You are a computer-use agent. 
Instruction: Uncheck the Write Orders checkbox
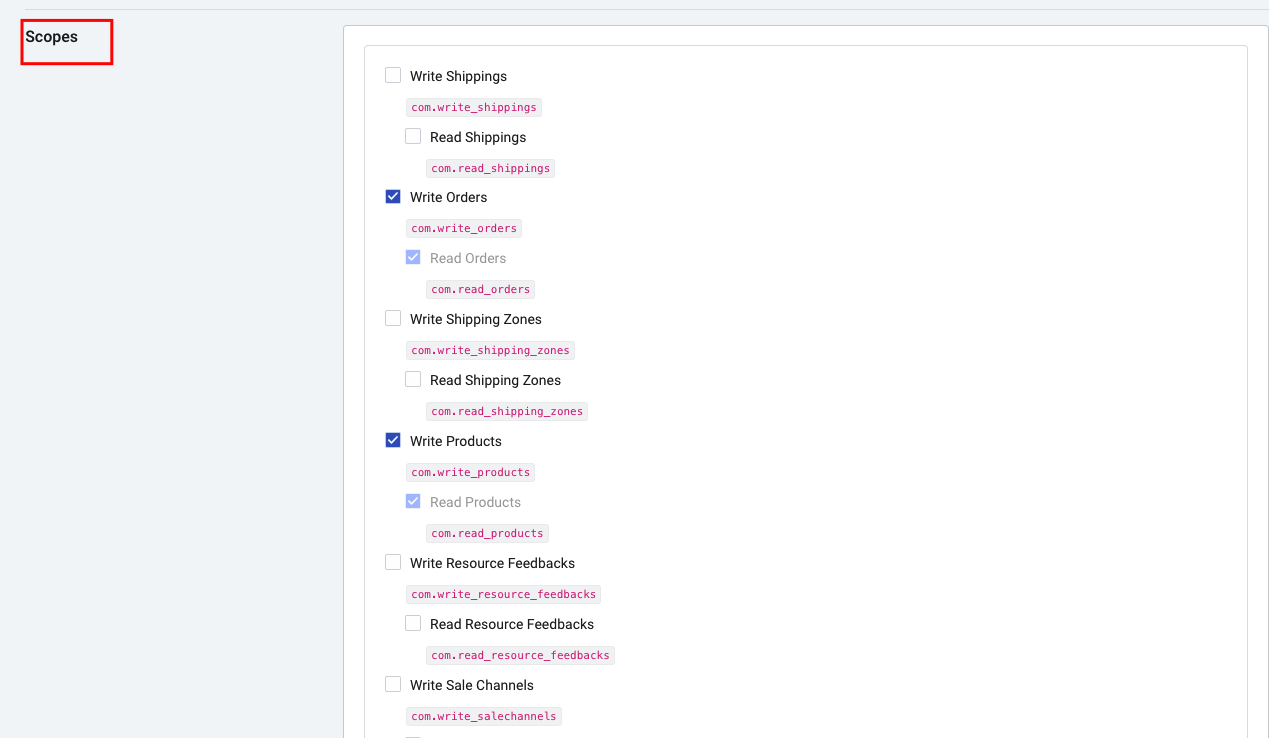click(393, 197)
